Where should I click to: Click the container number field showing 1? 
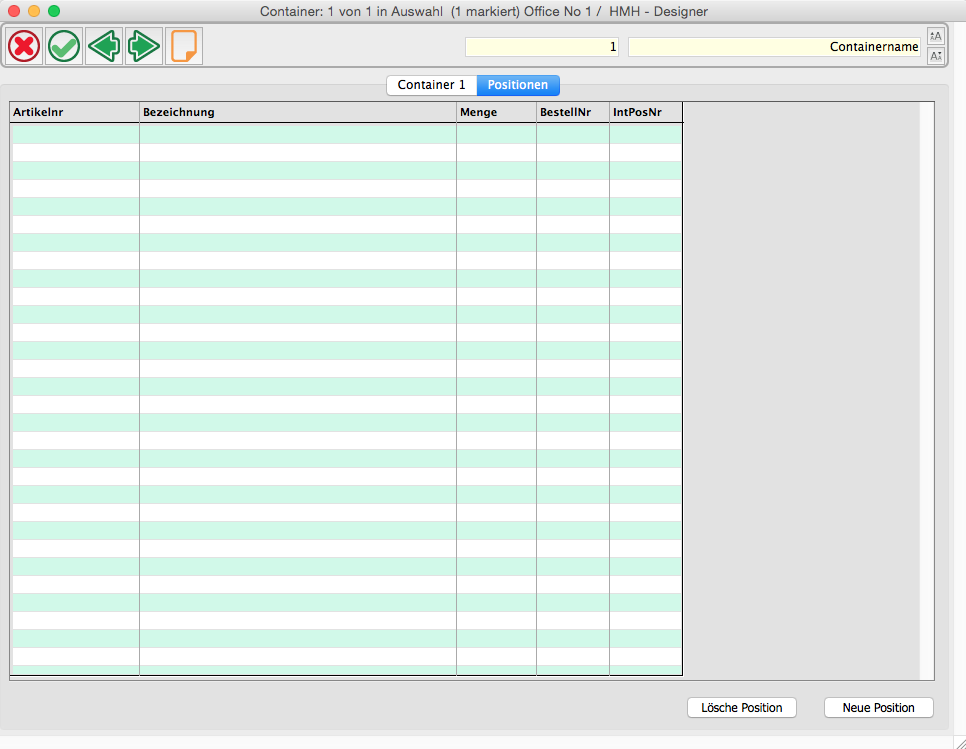click(x=542, y=47)
